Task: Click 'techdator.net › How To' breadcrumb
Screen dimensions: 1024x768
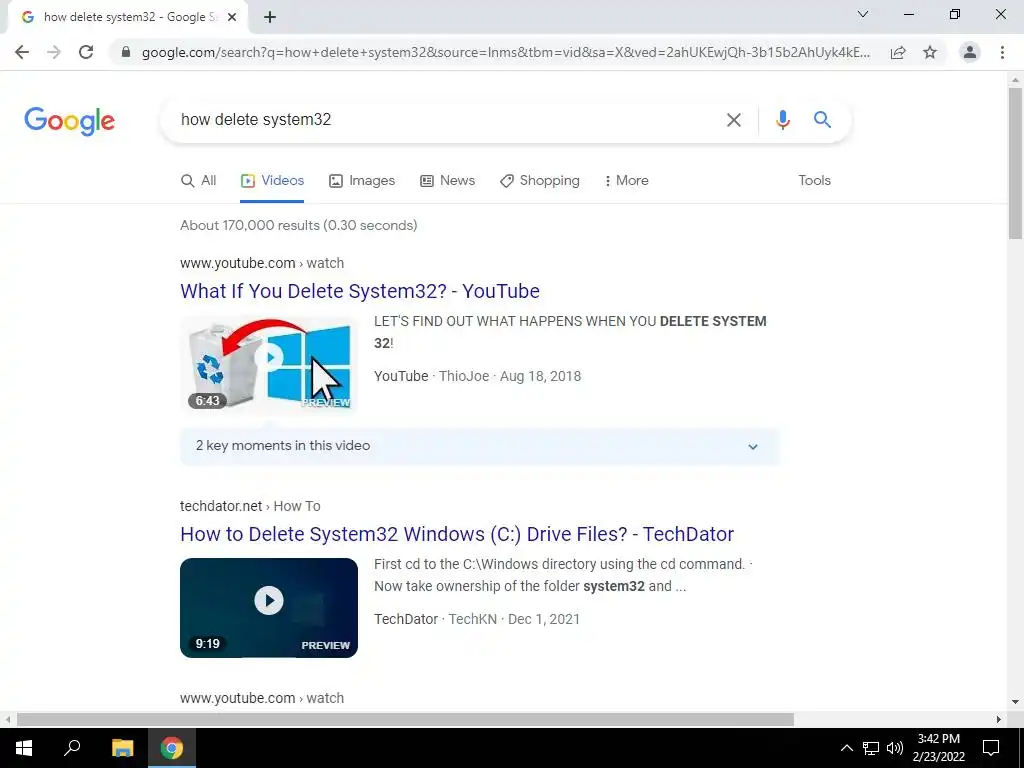Action: tap(250, 506)
